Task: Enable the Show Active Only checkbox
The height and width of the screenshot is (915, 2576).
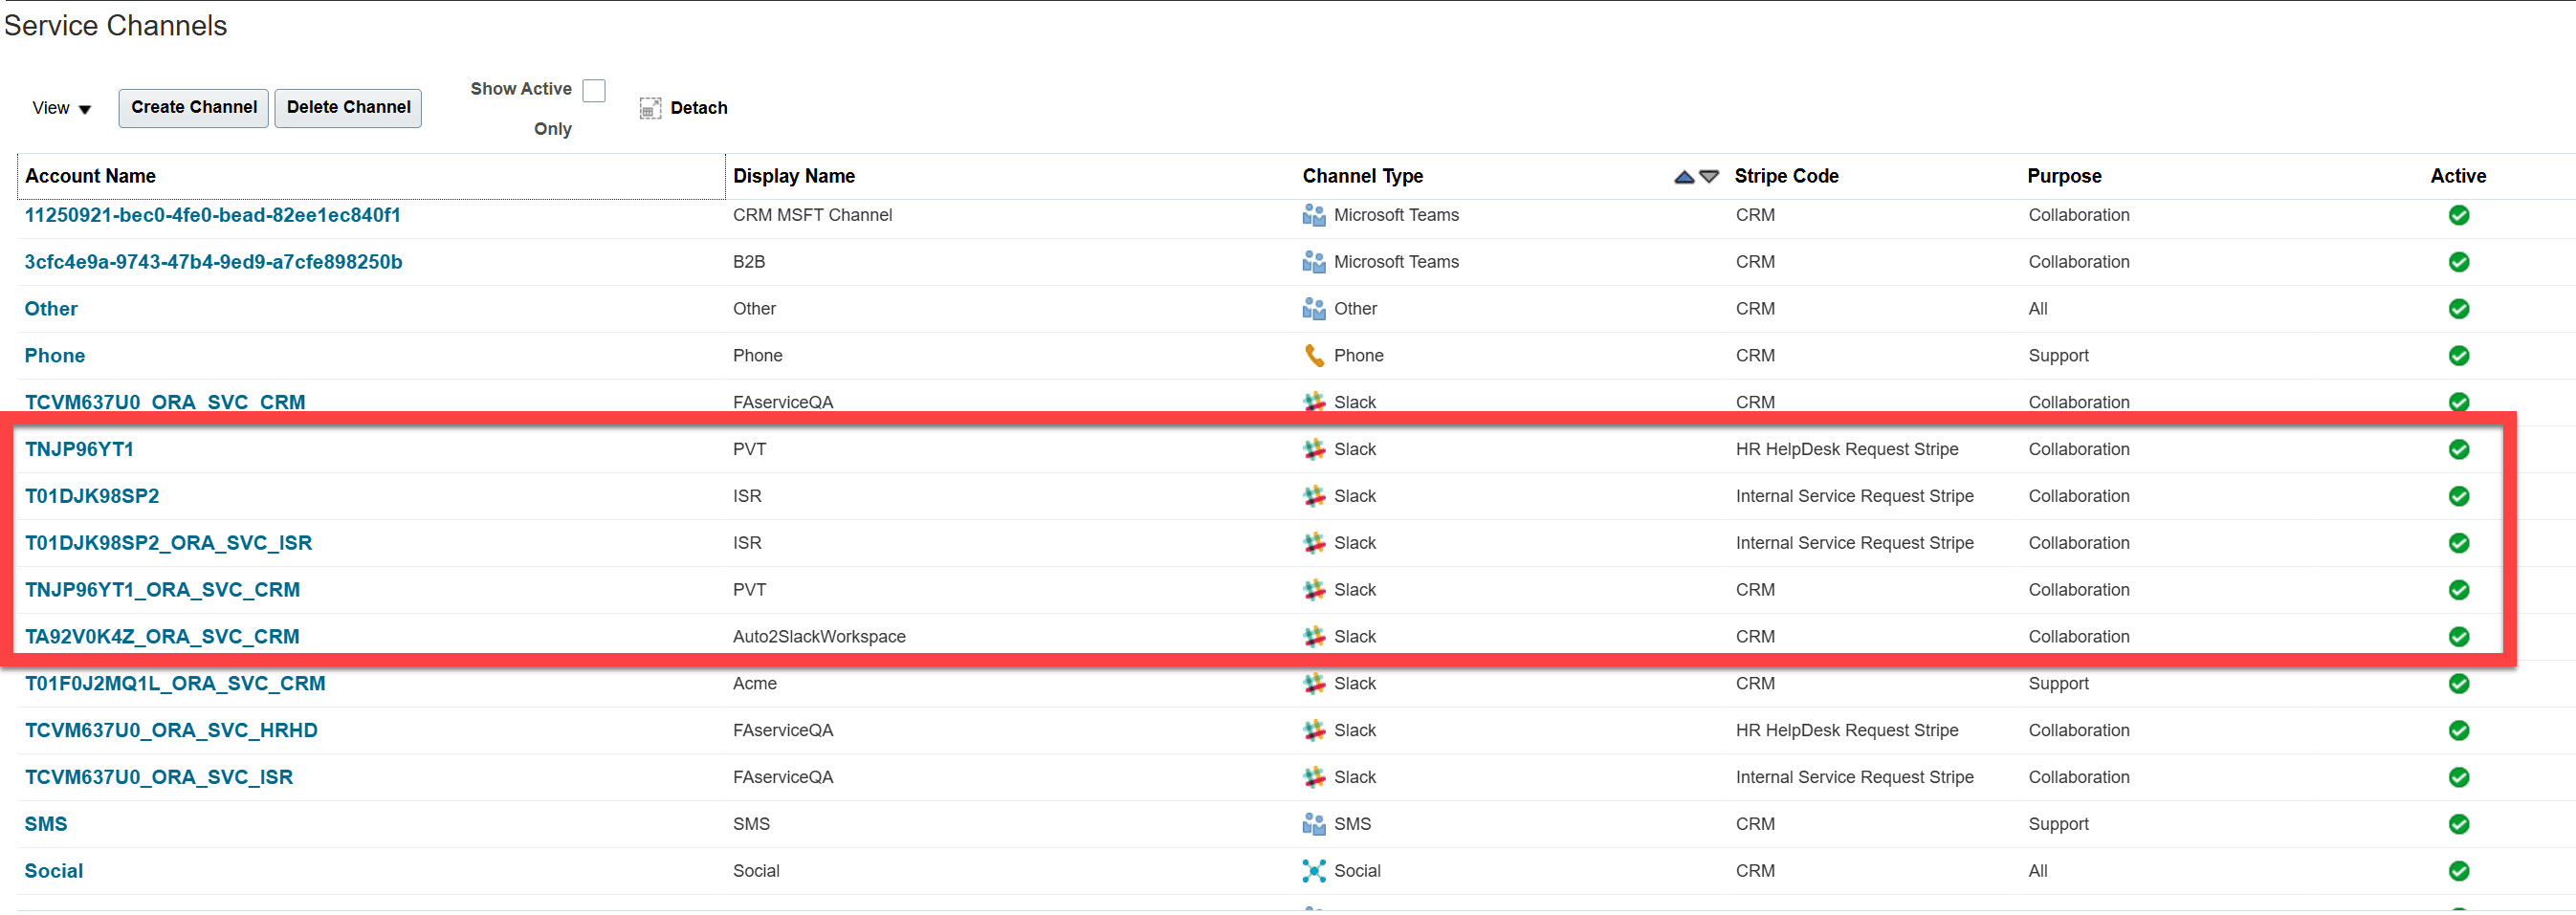Action: point(594,91)
